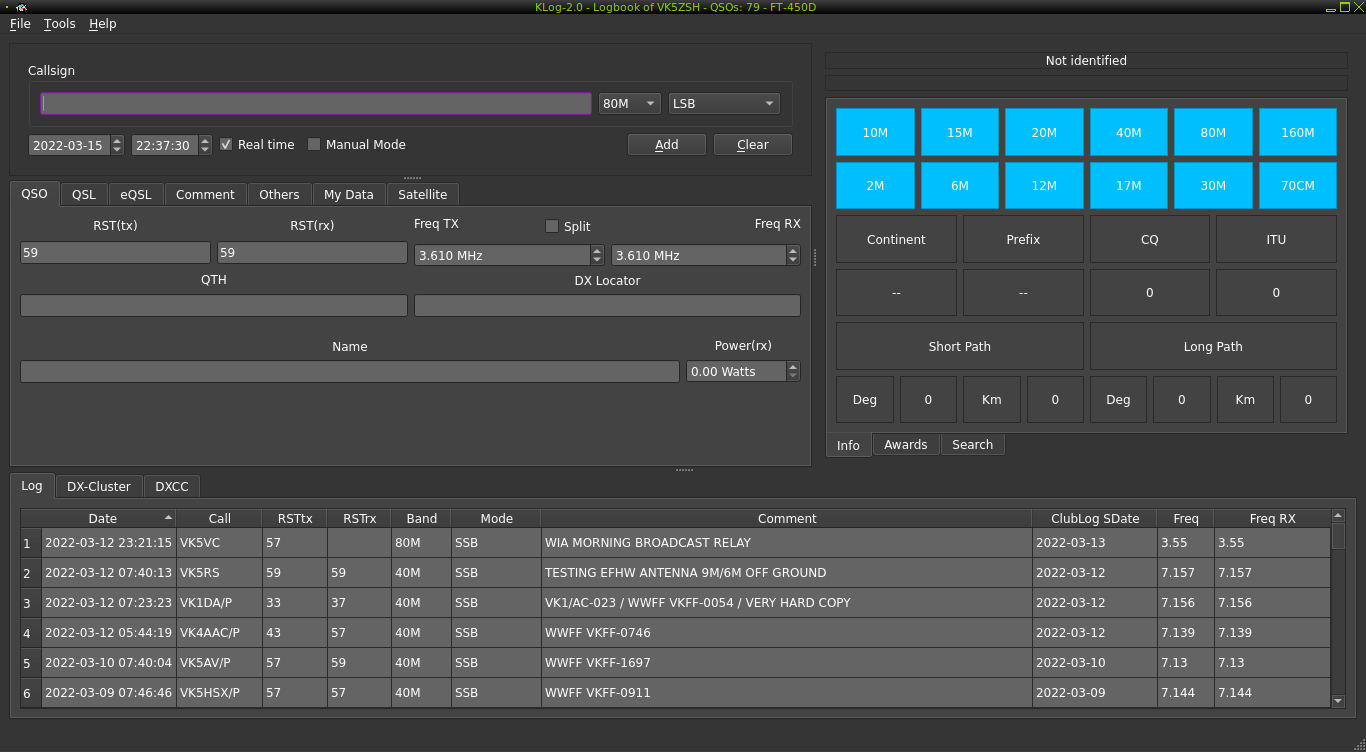Screen dimensions: 1366x752
Task: Click the time field spin arrows
Action: click(205, 145)
